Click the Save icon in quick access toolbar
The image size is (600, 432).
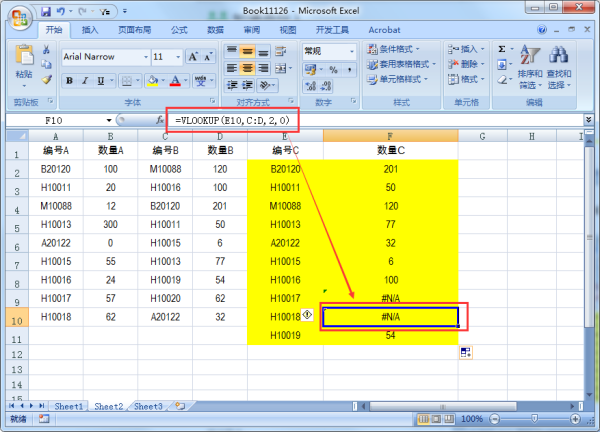pos(48,11)
